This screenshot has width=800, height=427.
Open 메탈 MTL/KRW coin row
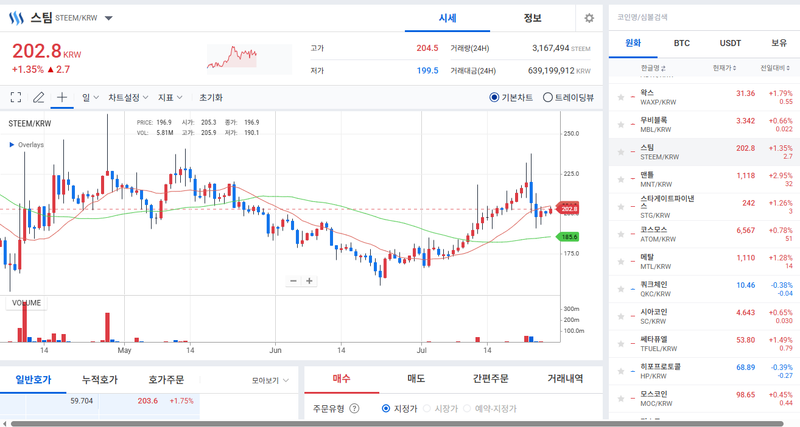click(x=704, y=262)
